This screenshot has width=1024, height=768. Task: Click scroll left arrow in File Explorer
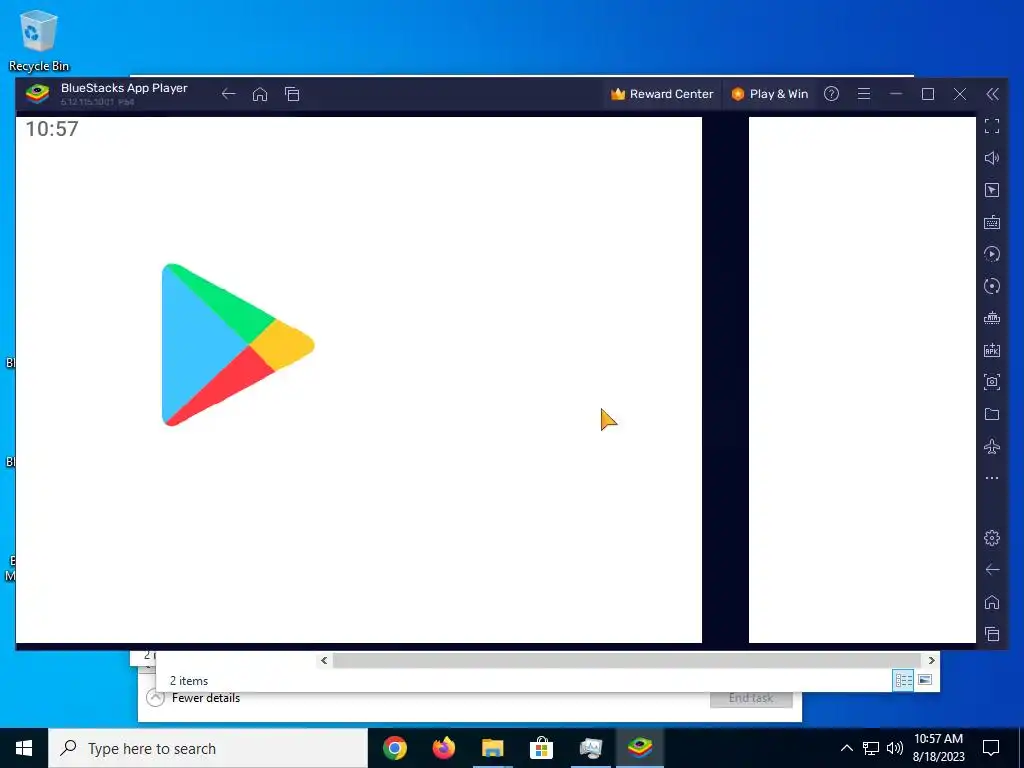coord(324,660)
